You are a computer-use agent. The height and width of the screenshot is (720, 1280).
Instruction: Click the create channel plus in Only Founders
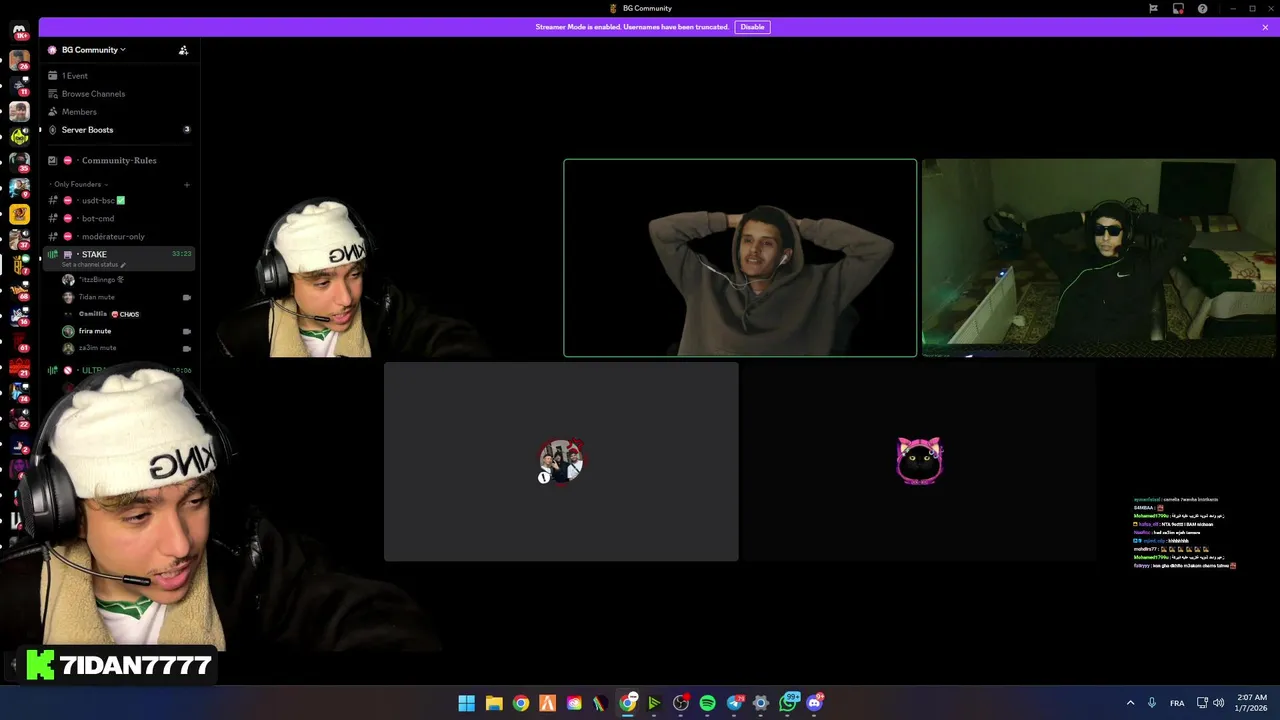[187, 184]
